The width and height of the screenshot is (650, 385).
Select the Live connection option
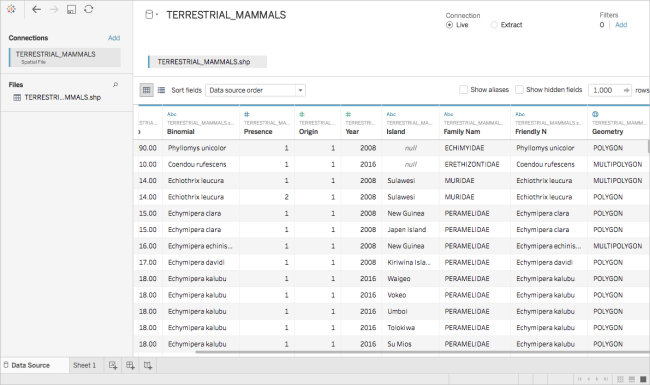449,25
